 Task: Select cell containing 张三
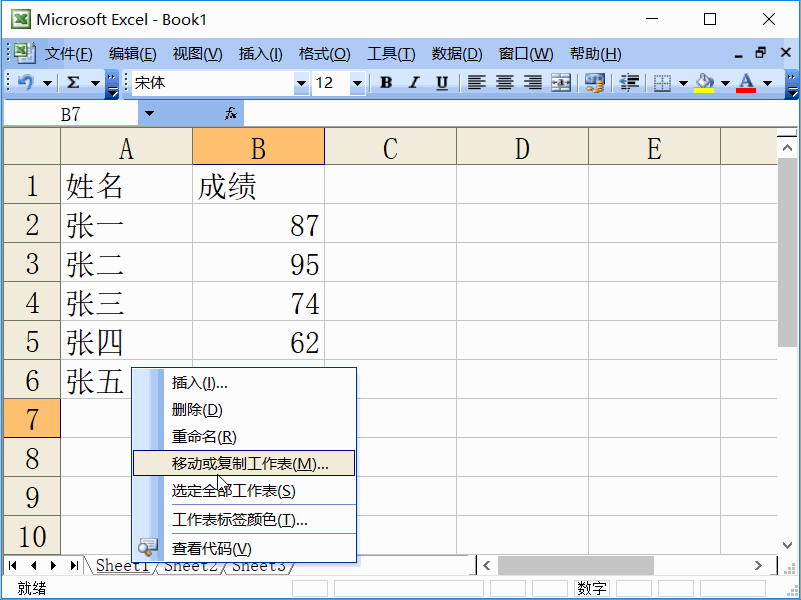click(126, 301)
